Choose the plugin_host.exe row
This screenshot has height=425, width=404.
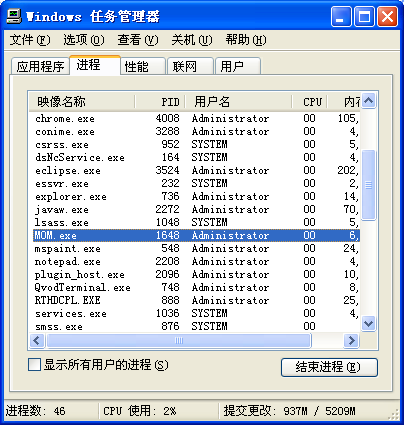197,274
